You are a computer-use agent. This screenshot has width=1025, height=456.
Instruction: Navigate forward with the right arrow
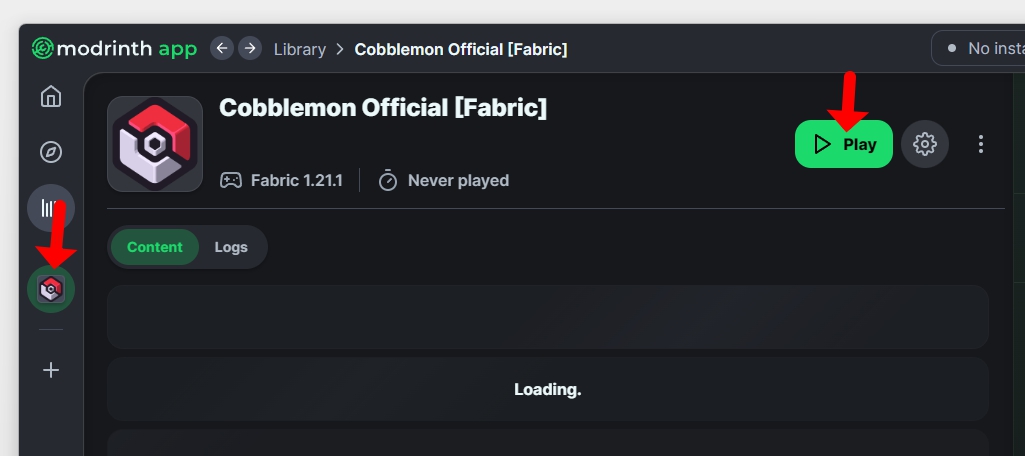(250, 48)
